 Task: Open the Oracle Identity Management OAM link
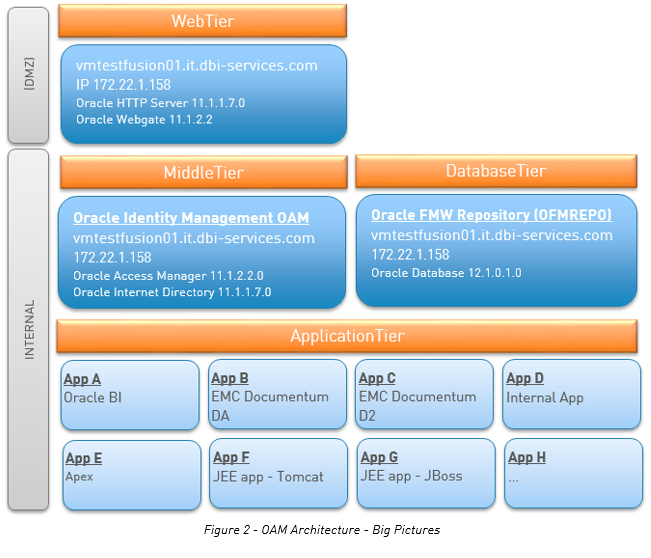click(191, 218)
